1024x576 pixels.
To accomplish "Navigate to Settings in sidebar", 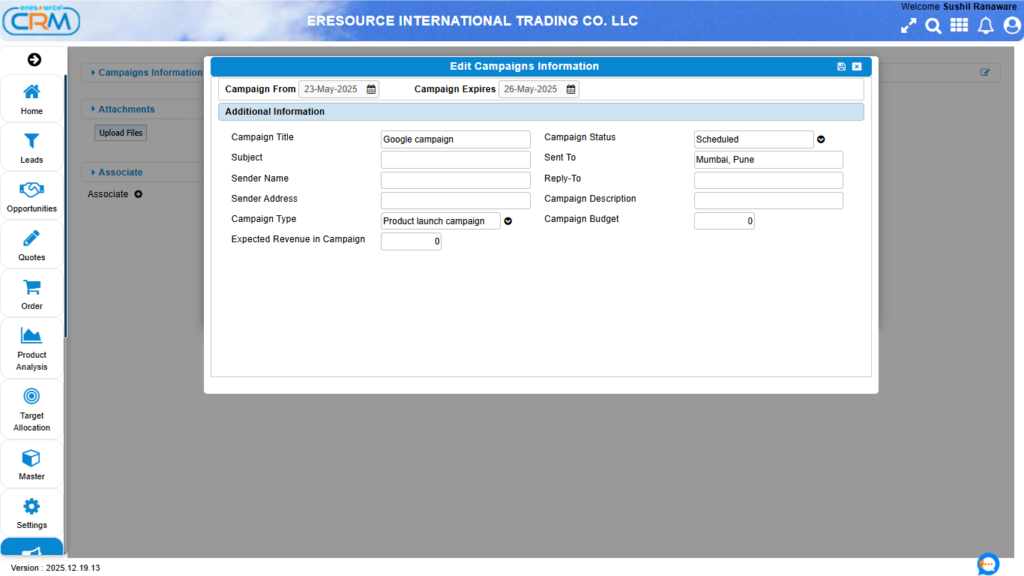I will click(x=32, y=514).
